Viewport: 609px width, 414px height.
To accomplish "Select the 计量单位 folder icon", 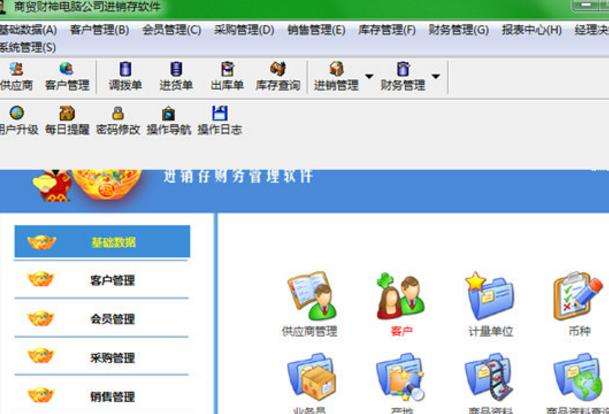I will pyautogui.click(x=491, y=304).
